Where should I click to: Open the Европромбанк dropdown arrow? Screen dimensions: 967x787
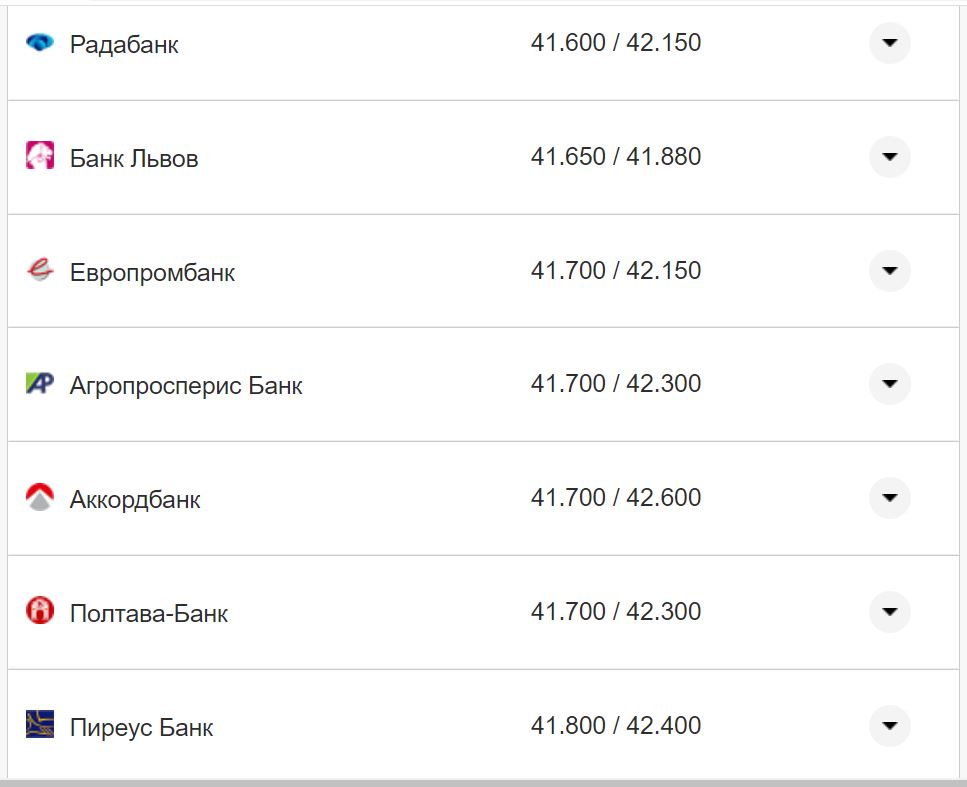[x=889, y=271]
